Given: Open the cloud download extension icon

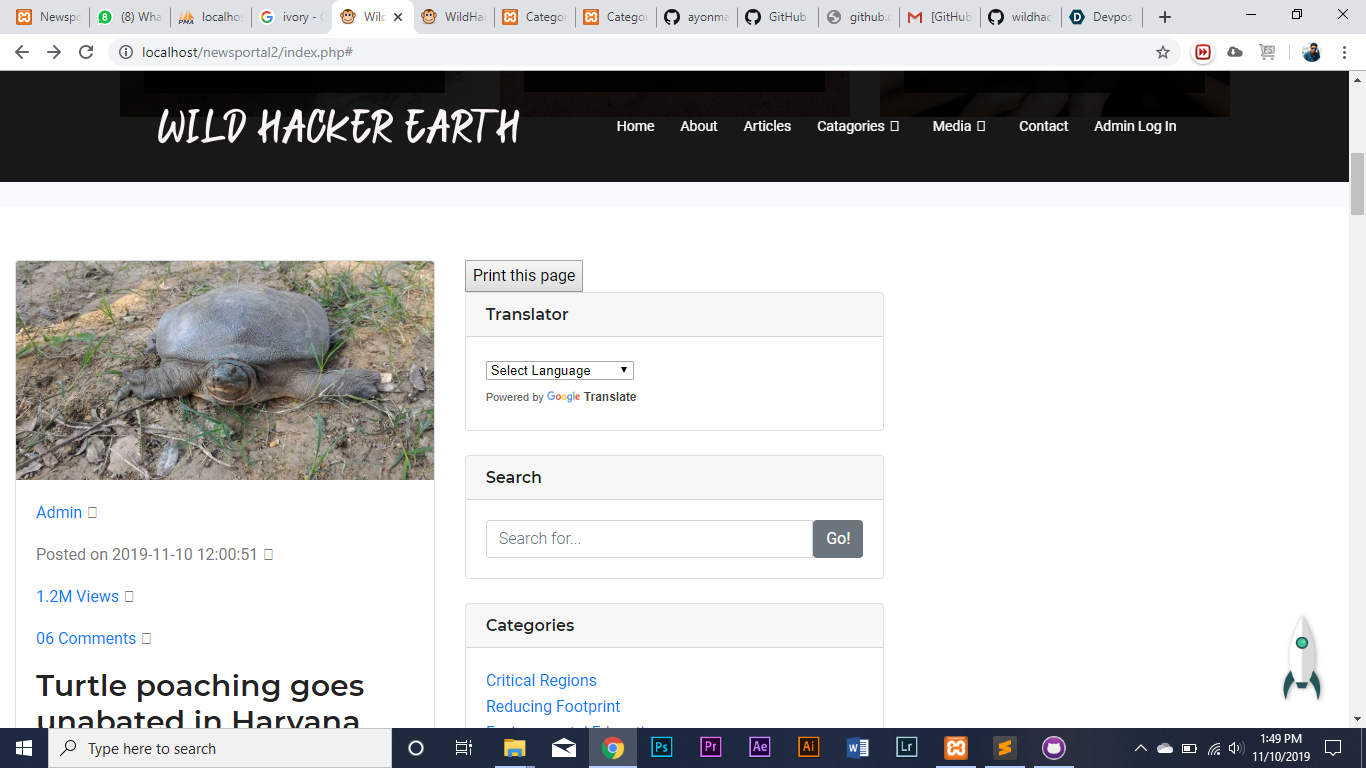Looking at the screenshot, I should pos(1235,52).
